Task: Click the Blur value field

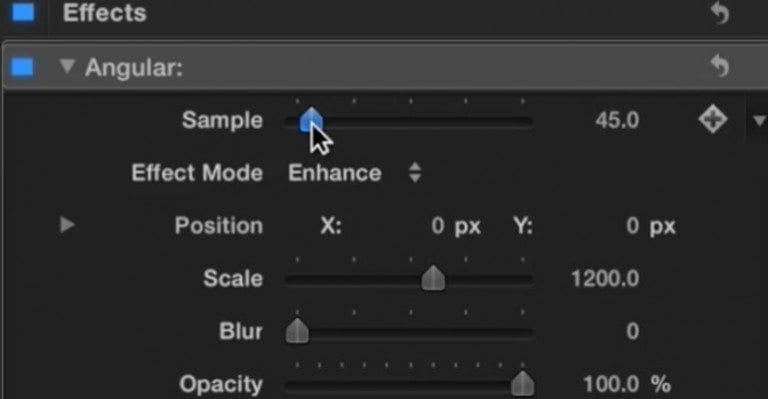Action: tap(632, 331)
